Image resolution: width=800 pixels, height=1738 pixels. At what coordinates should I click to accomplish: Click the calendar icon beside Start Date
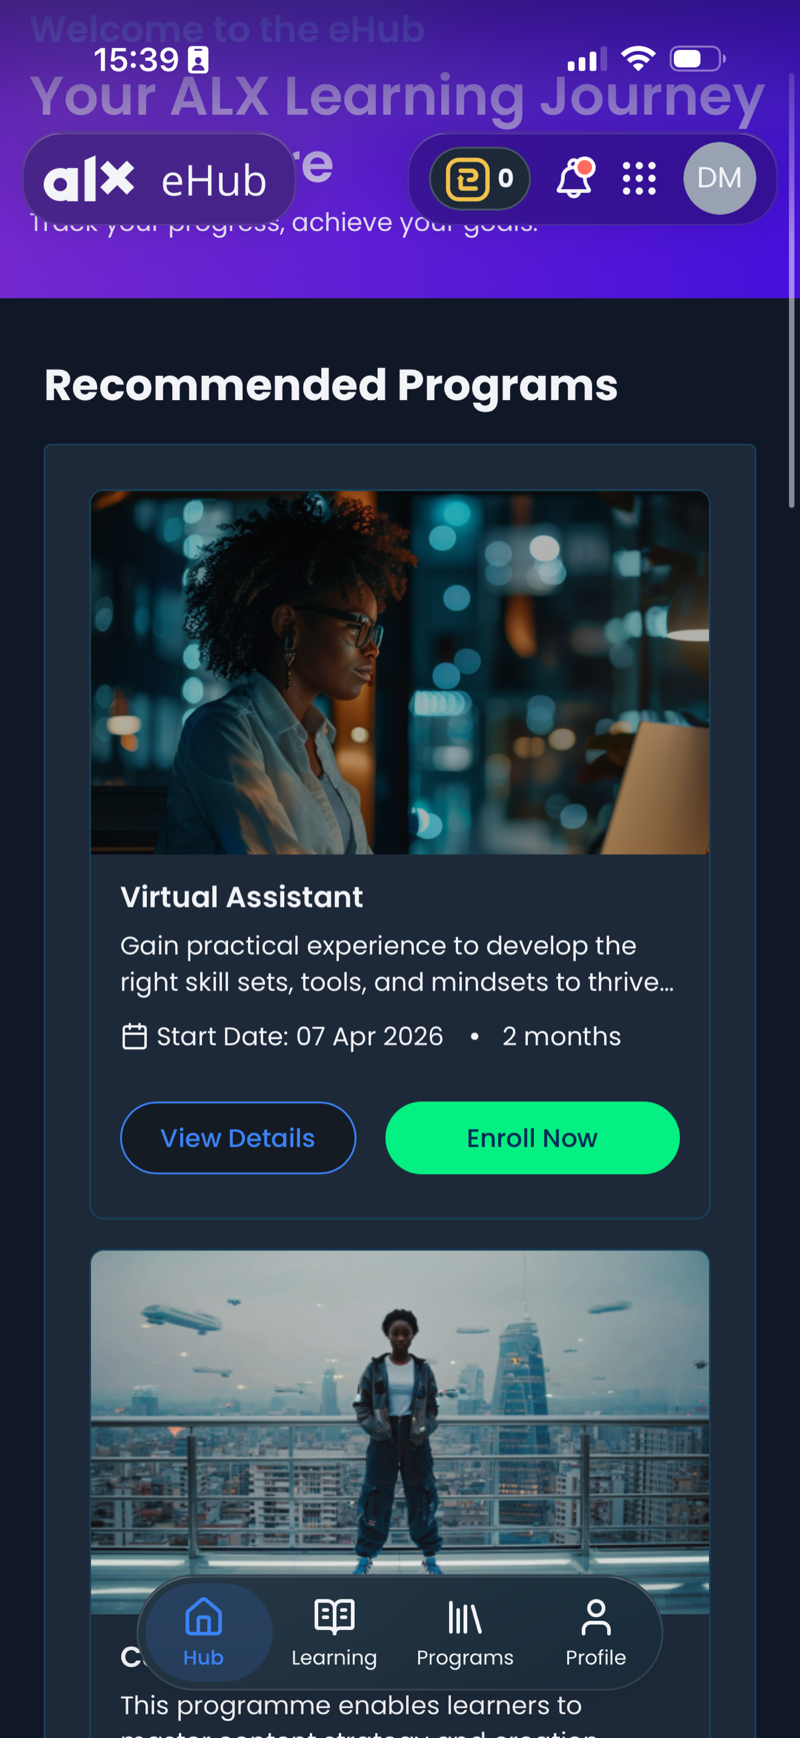click(x=134, y=1036)
